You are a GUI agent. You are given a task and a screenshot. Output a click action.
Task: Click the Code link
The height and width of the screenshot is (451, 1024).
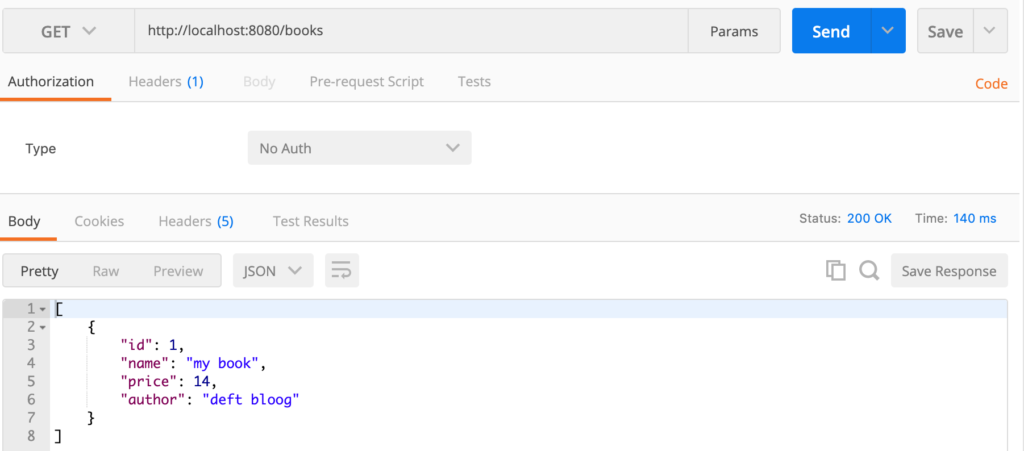point(991,84)
